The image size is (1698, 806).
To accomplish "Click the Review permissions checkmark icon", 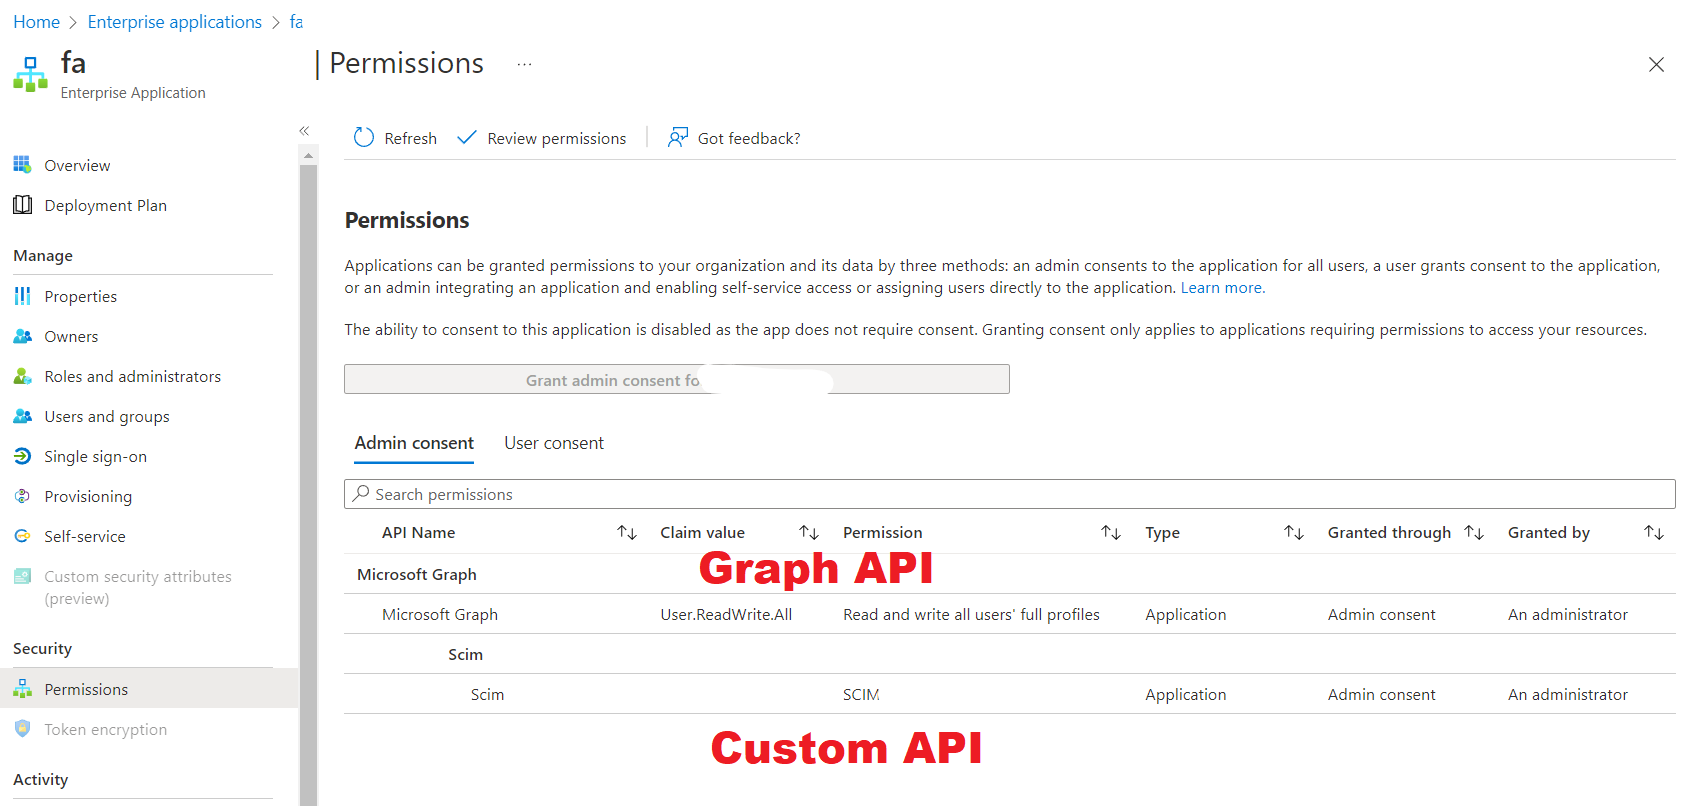I will 466,137.
